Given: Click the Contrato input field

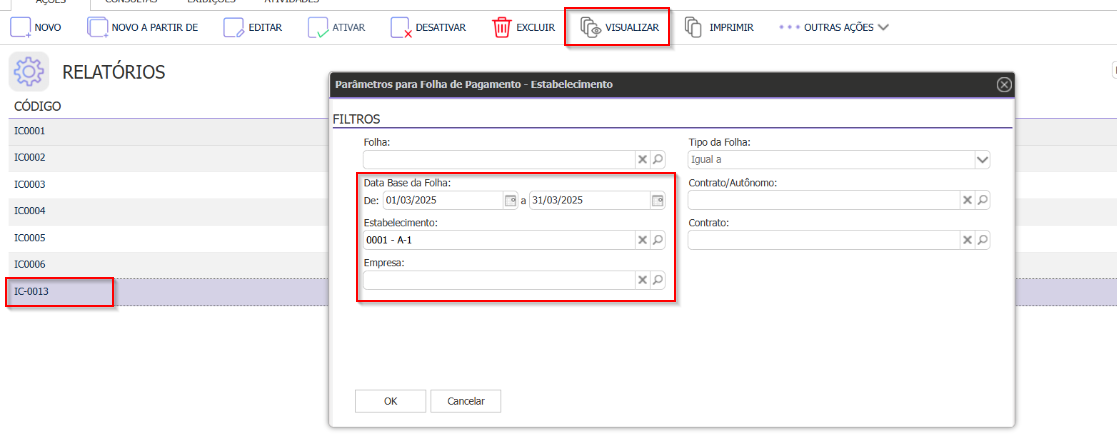Looking at the screenshot, I should point(823,240).
